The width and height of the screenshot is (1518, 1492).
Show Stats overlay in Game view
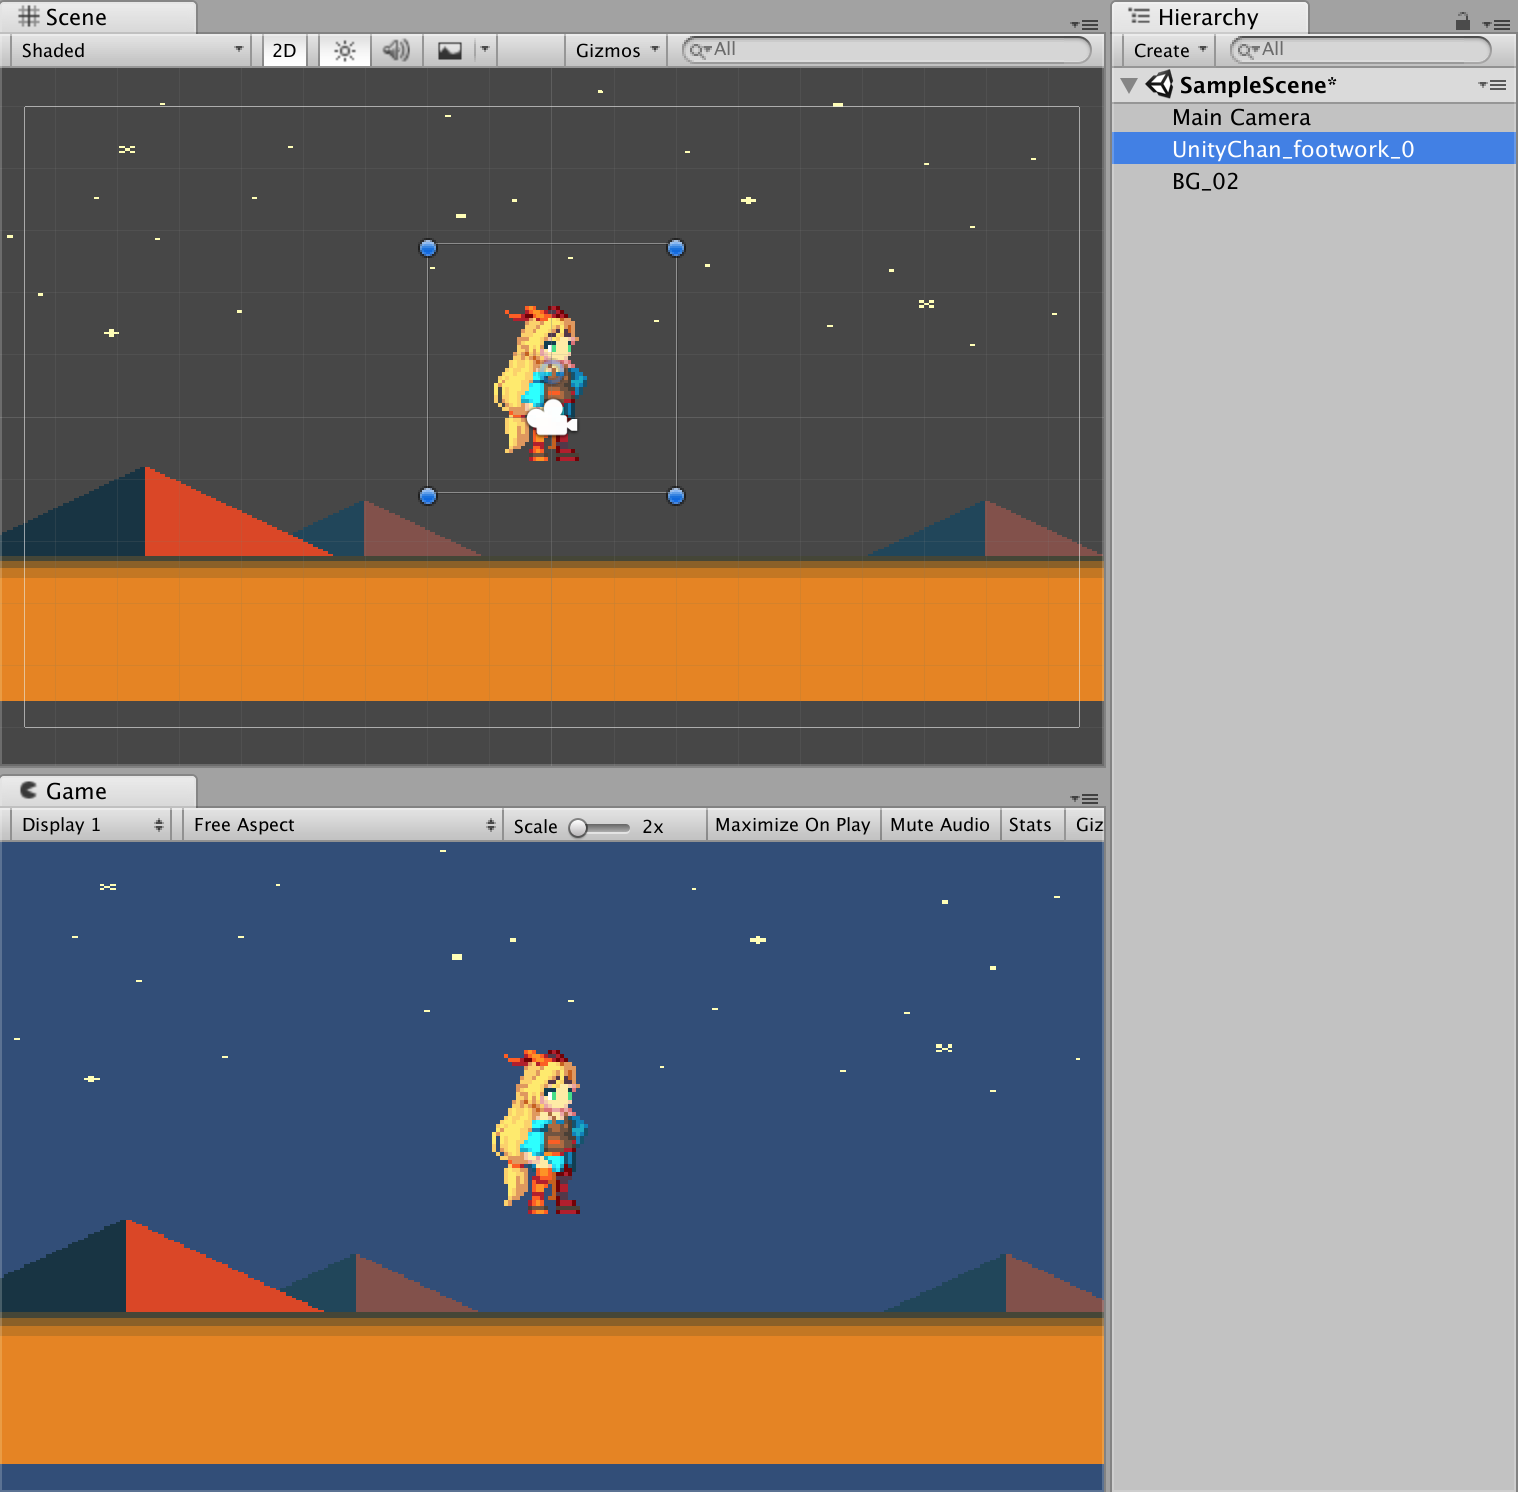tap(1029, 825)
